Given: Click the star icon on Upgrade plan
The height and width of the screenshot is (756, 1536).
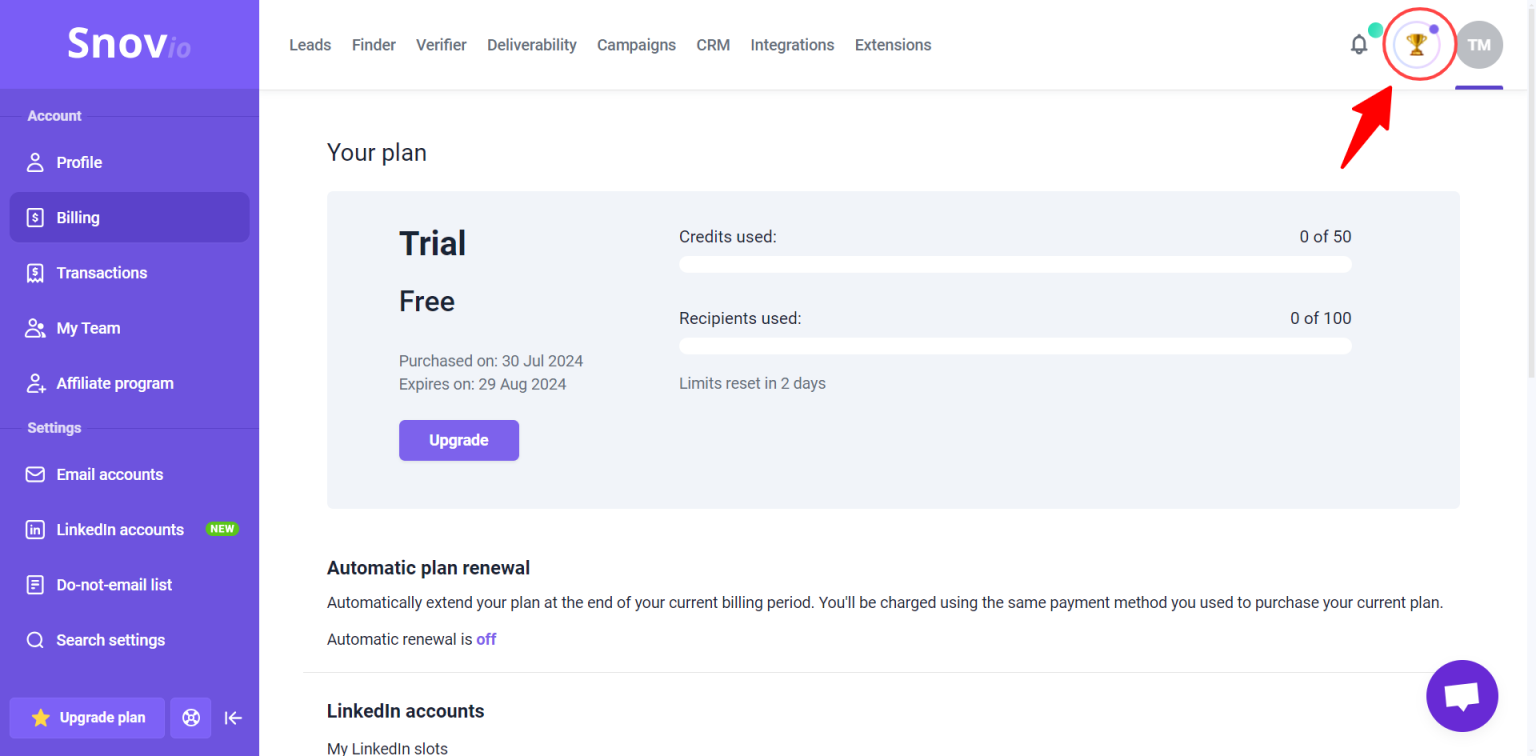Looking at the screenshot, I should point(41,718).
